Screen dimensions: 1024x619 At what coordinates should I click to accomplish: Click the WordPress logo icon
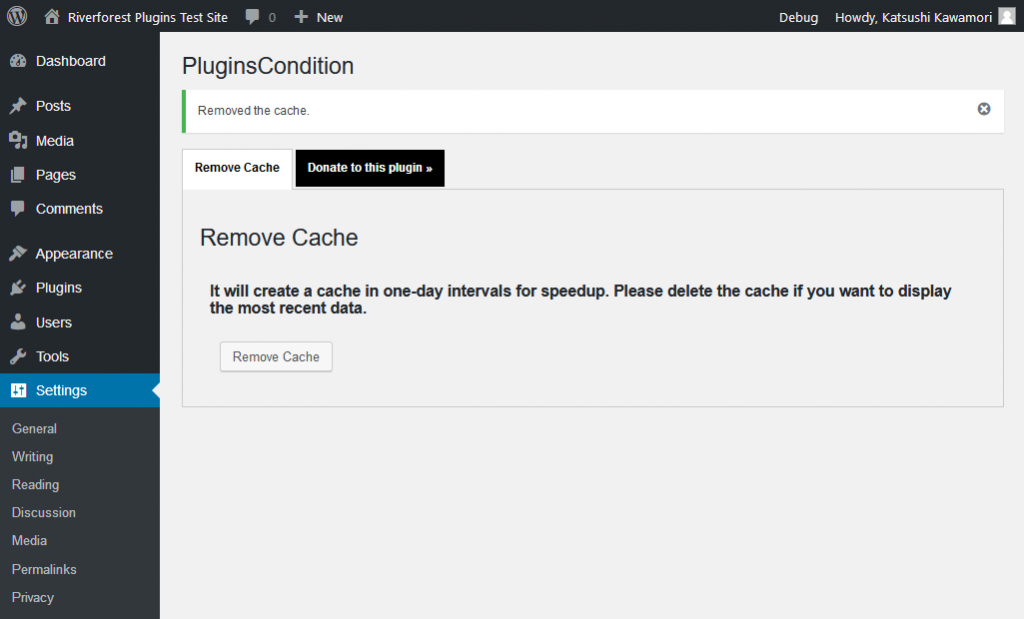point(17,16)
